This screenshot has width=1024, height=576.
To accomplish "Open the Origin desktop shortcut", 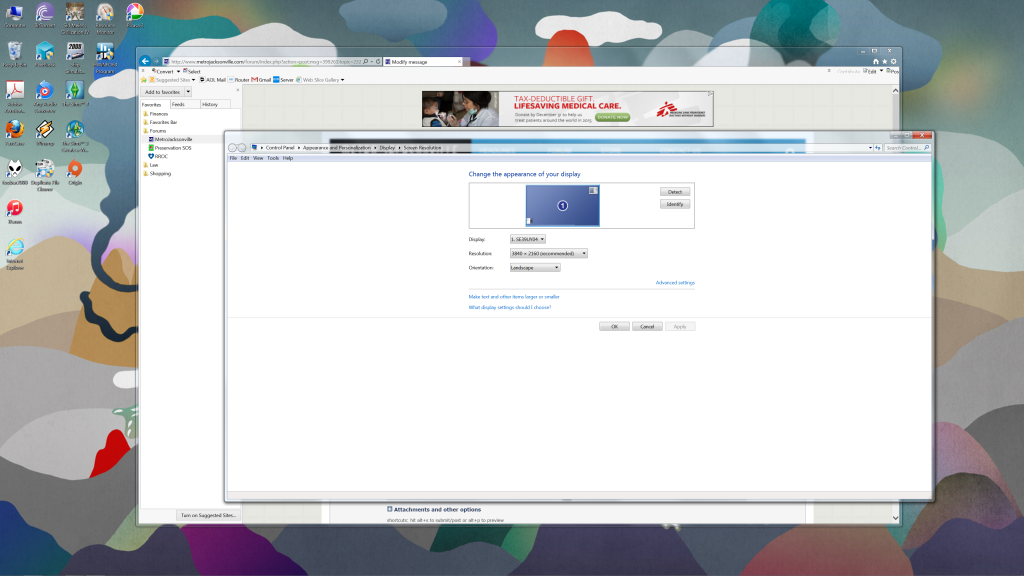I will coord(74,171).
